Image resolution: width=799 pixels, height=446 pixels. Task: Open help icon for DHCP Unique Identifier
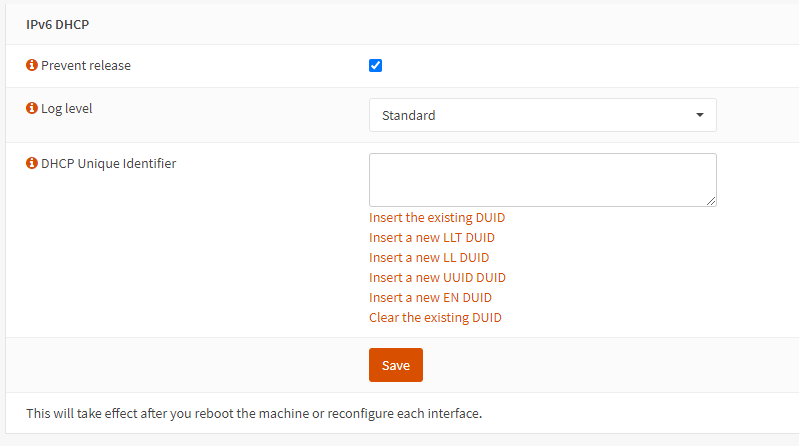32,163
